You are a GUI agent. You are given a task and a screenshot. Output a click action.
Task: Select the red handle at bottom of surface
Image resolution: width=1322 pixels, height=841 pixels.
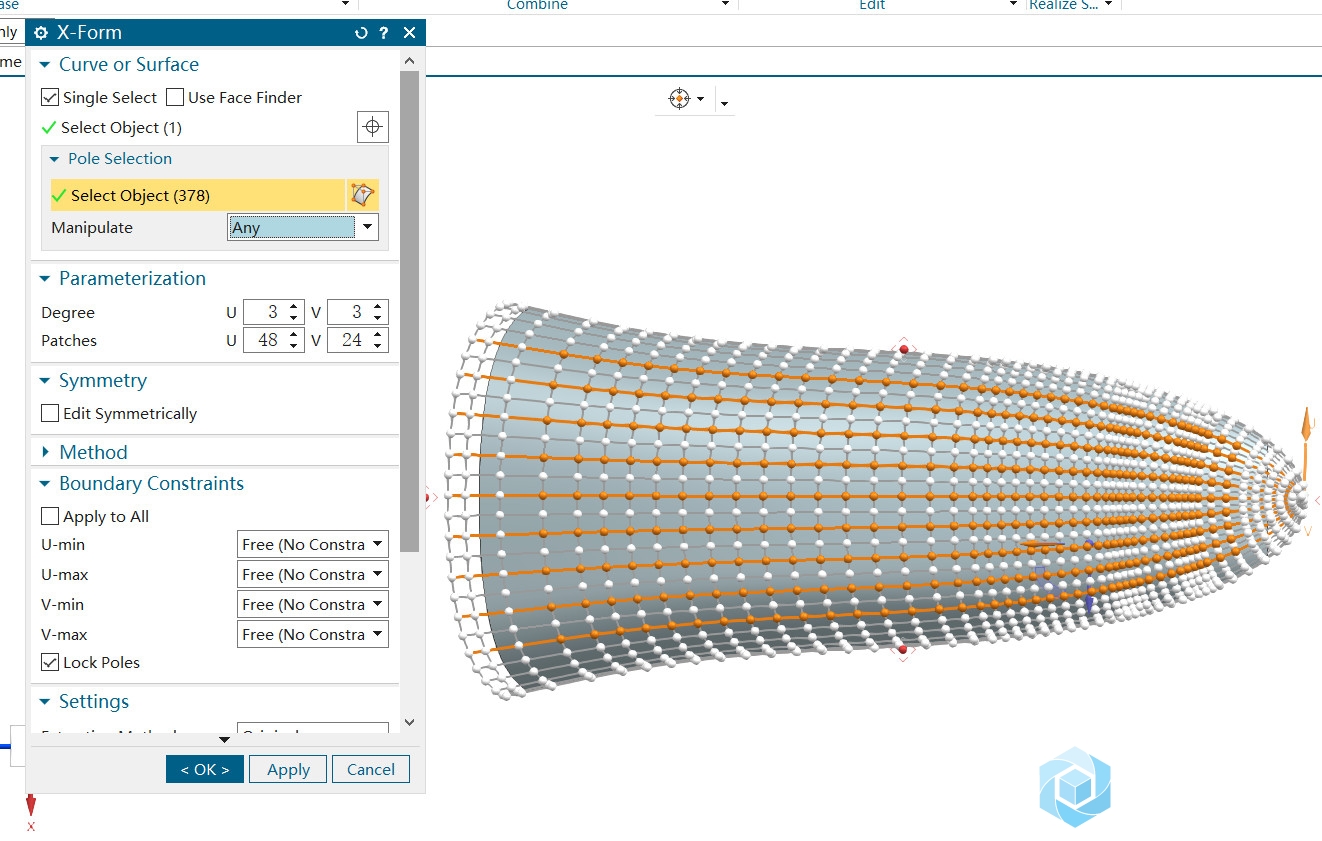click(903, 650)
